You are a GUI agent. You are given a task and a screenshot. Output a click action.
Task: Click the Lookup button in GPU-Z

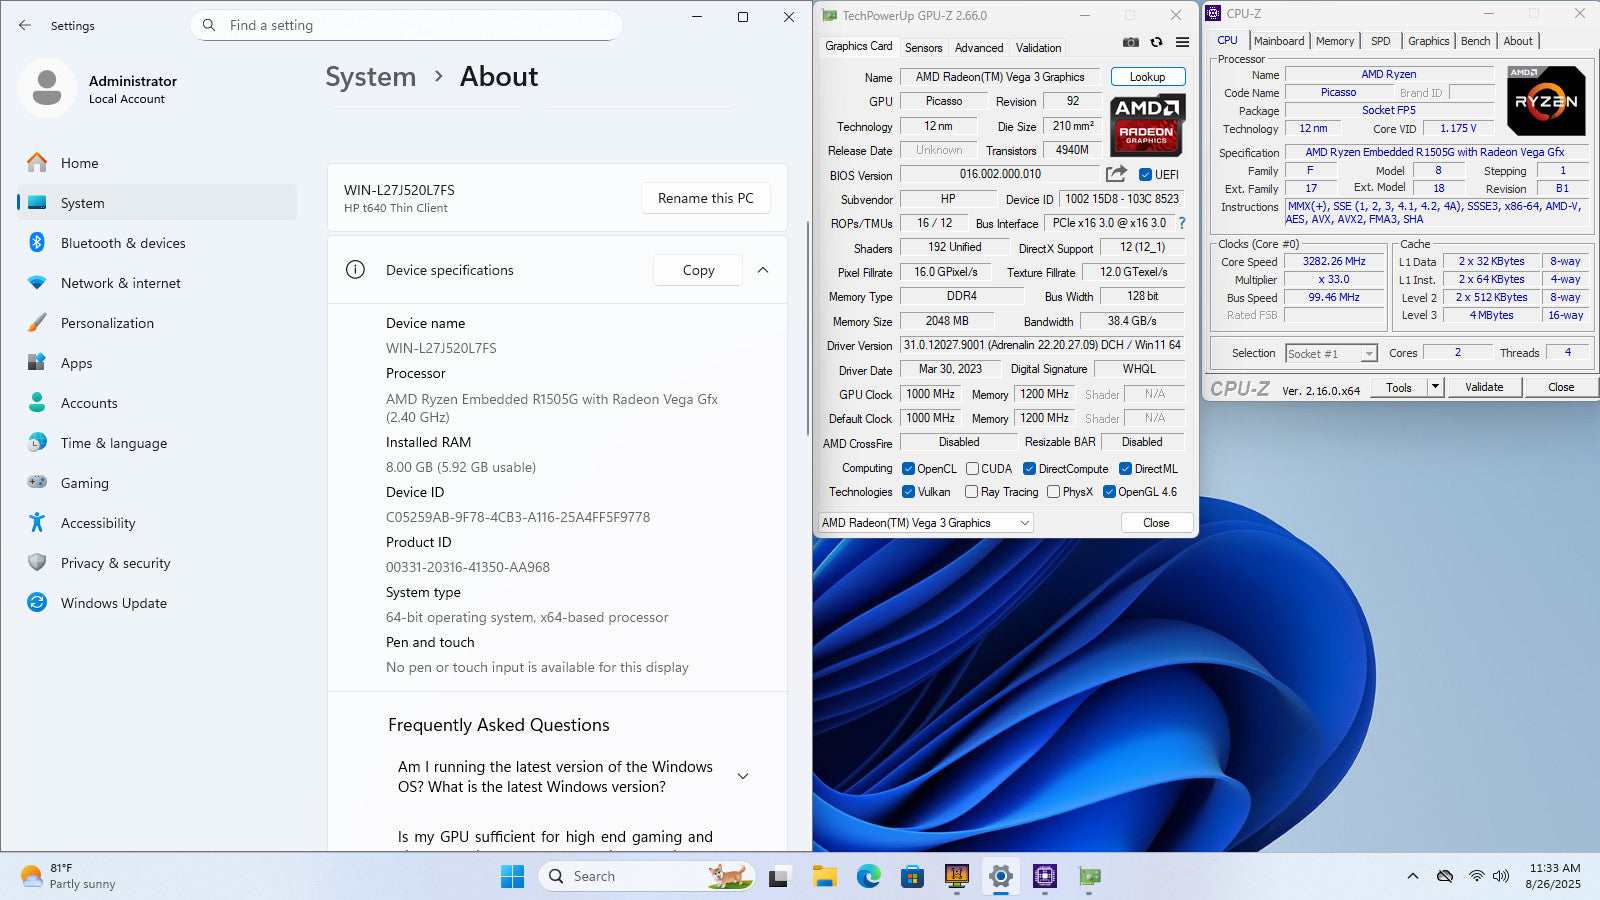point(1147,77)
